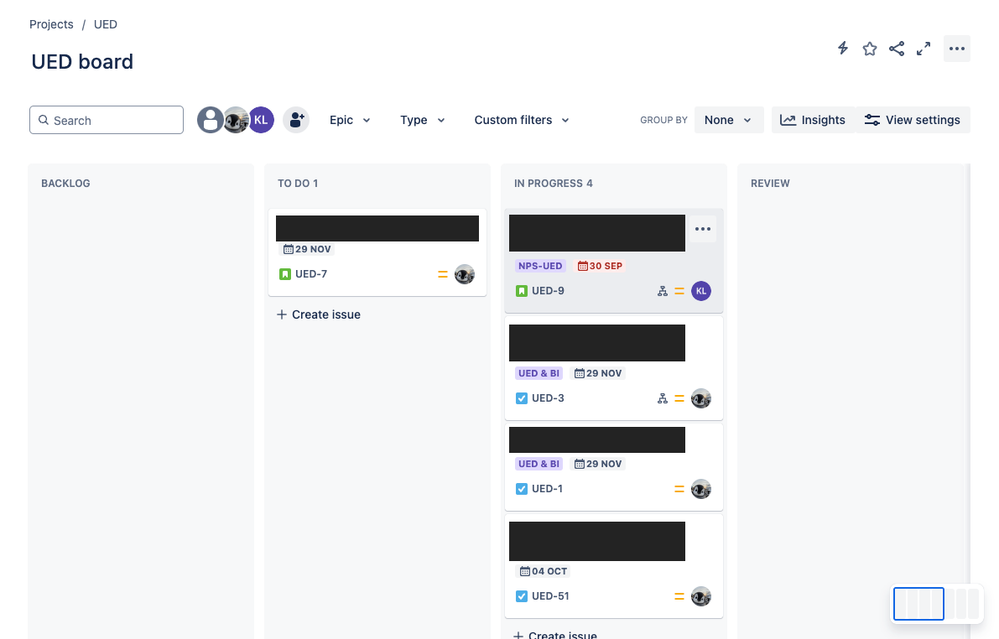Open issue key UED-1
The height and width of the screenshot is (639, 999).
(x=547, y=489)
